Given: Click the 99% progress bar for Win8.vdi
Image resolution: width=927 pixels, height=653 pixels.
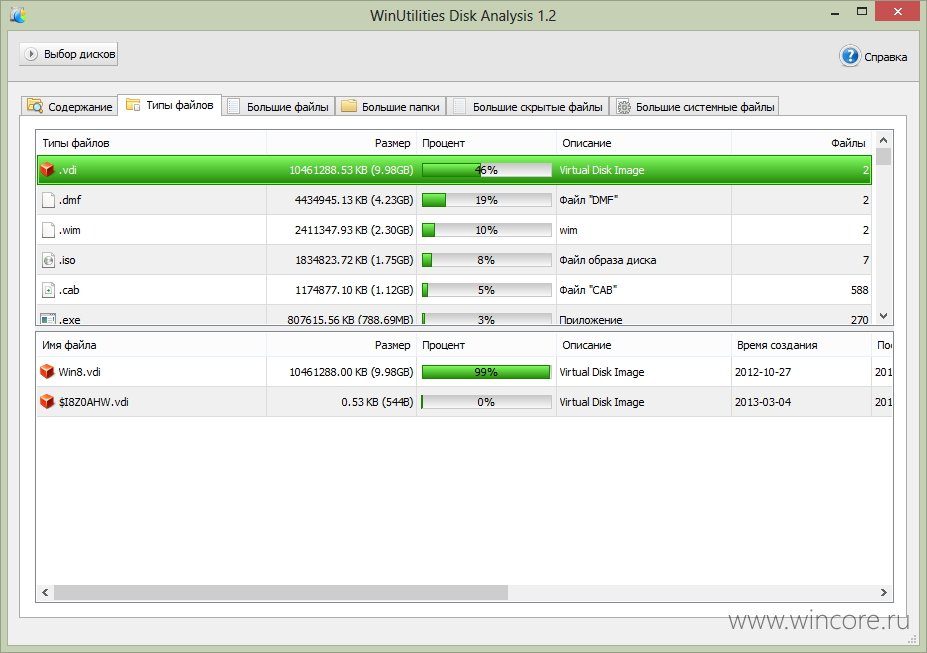Looking at the screenshot, I should click(487, 372).
